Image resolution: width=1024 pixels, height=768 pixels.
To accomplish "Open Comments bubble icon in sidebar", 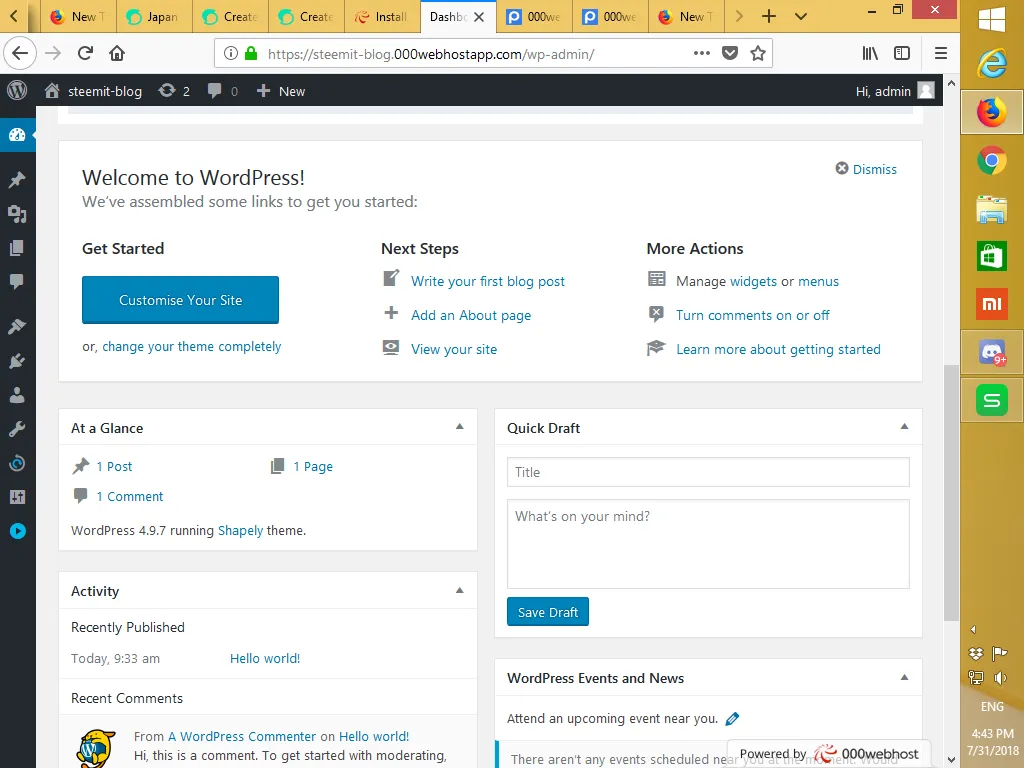I will pos(17,281).
